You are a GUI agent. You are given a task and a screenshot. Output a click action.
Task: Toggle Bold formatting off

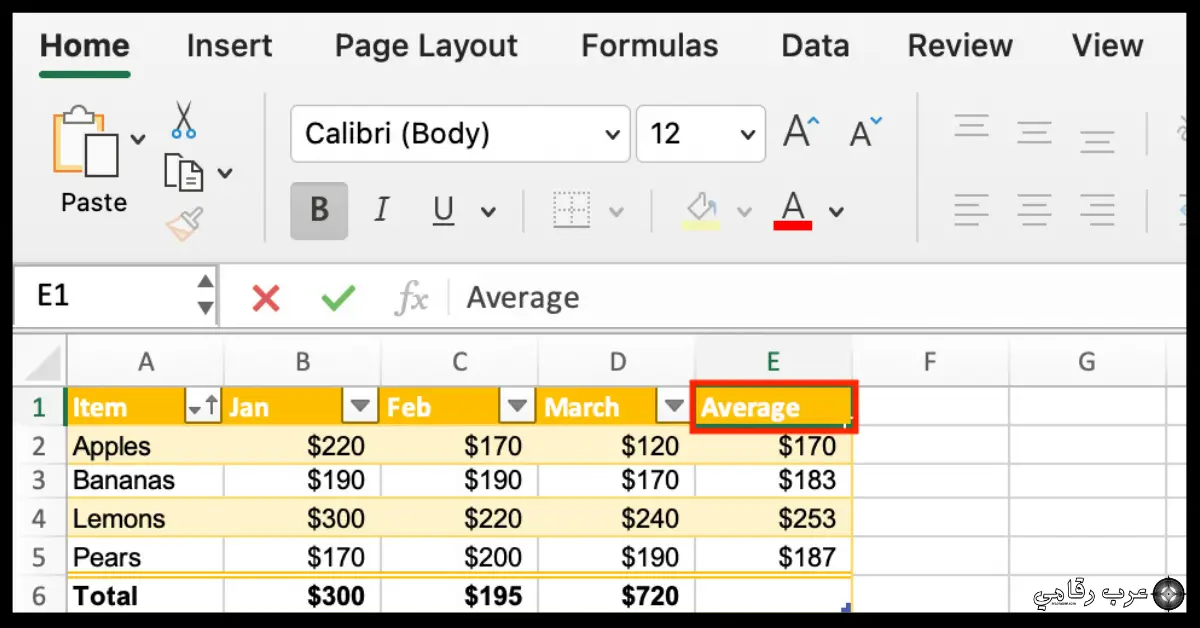pyautogui.click(x=318, y=210)
